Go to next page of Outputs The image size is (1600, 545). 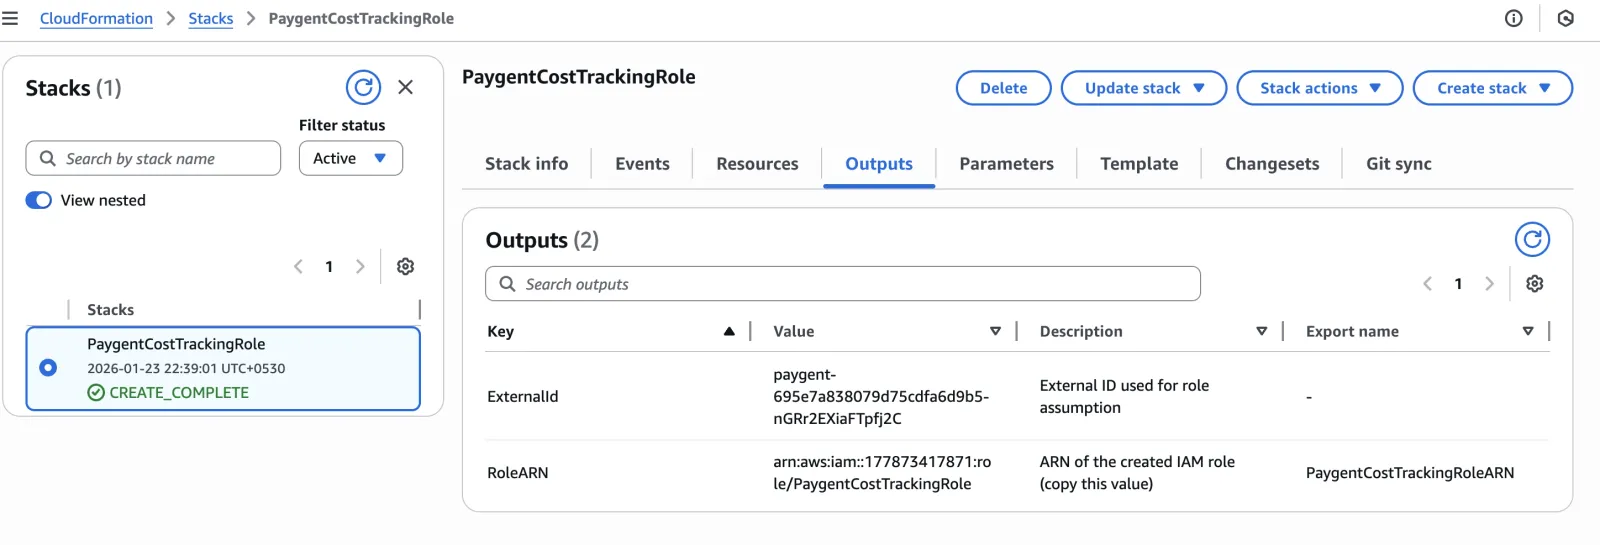(1489, 284)
